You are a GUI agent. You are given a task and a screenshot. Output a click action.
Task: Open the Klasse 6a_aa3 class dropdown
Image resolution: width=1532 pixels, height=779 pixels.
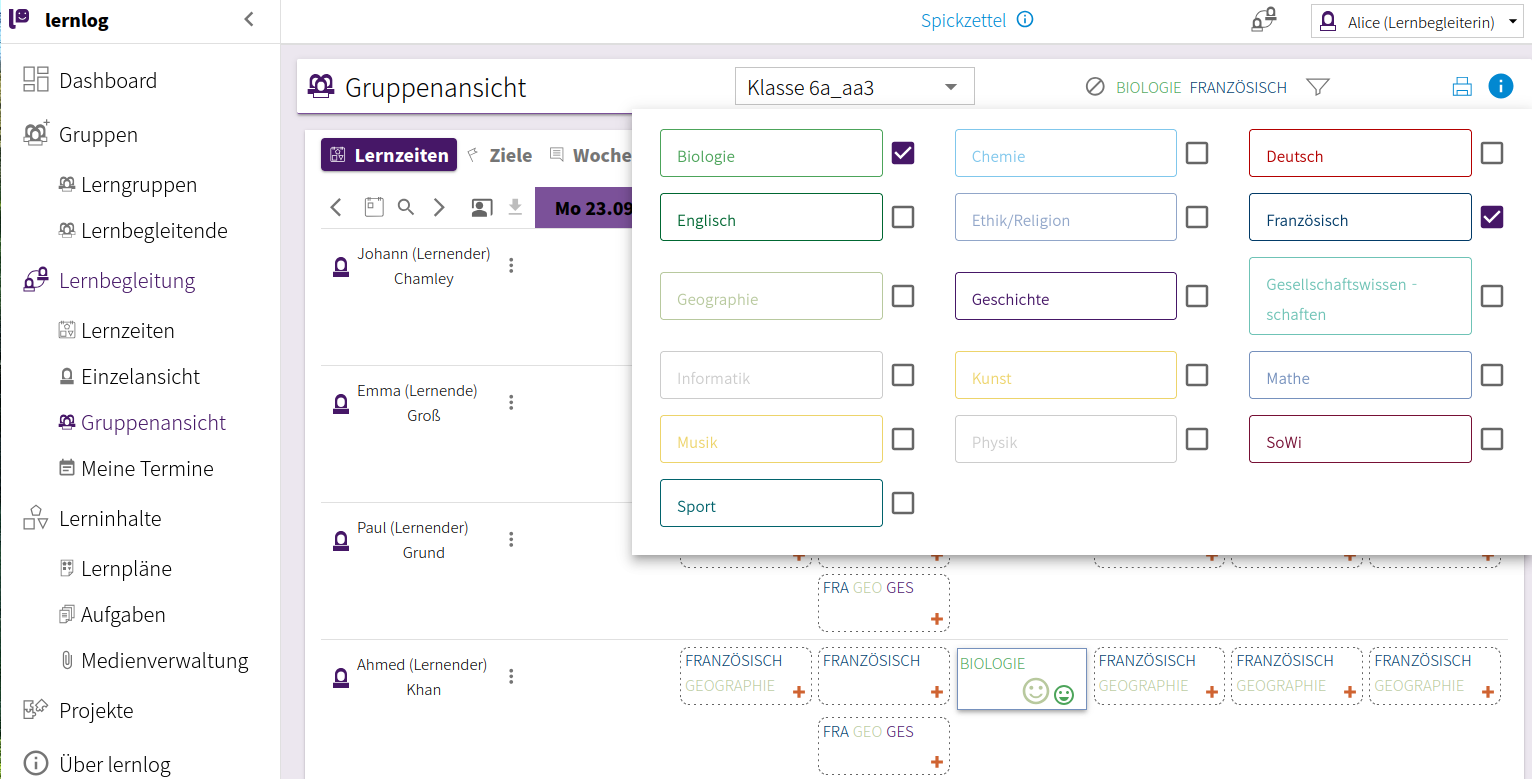pyautogui.click(x=854, y=87)
